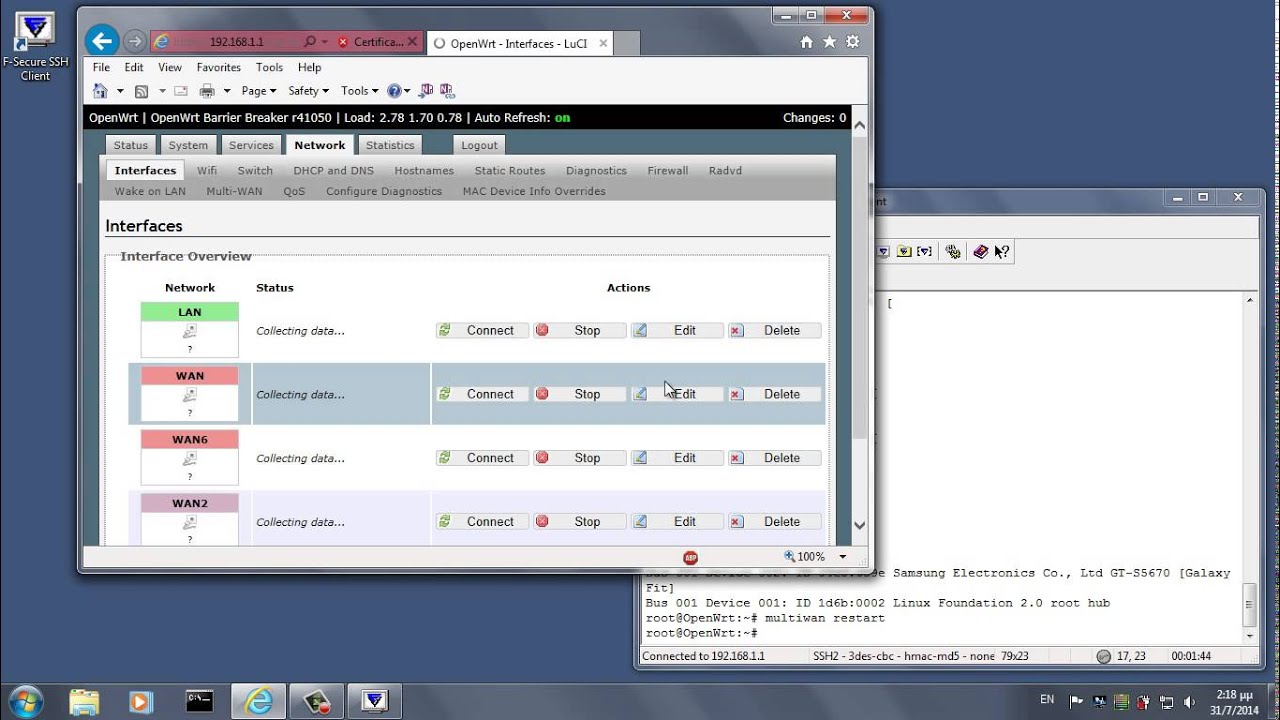
Task: Open Windows Media Player from taskbar
Action: point(141,701)
